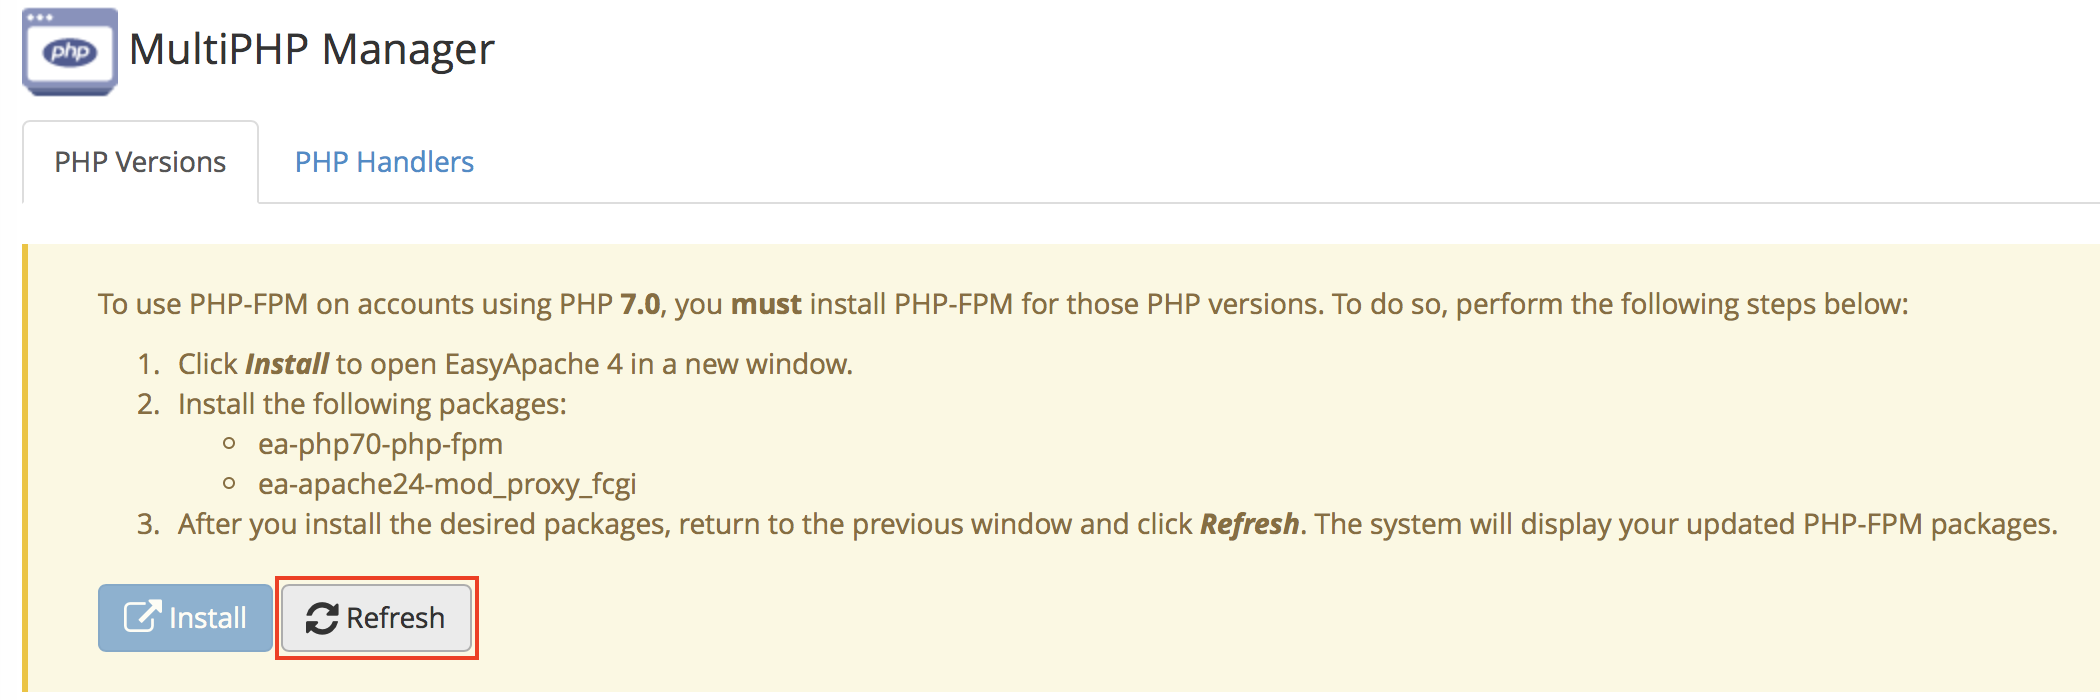Click the bold italic Install word in step one
Screen dimensions: 2100x700
pos(286,364)
